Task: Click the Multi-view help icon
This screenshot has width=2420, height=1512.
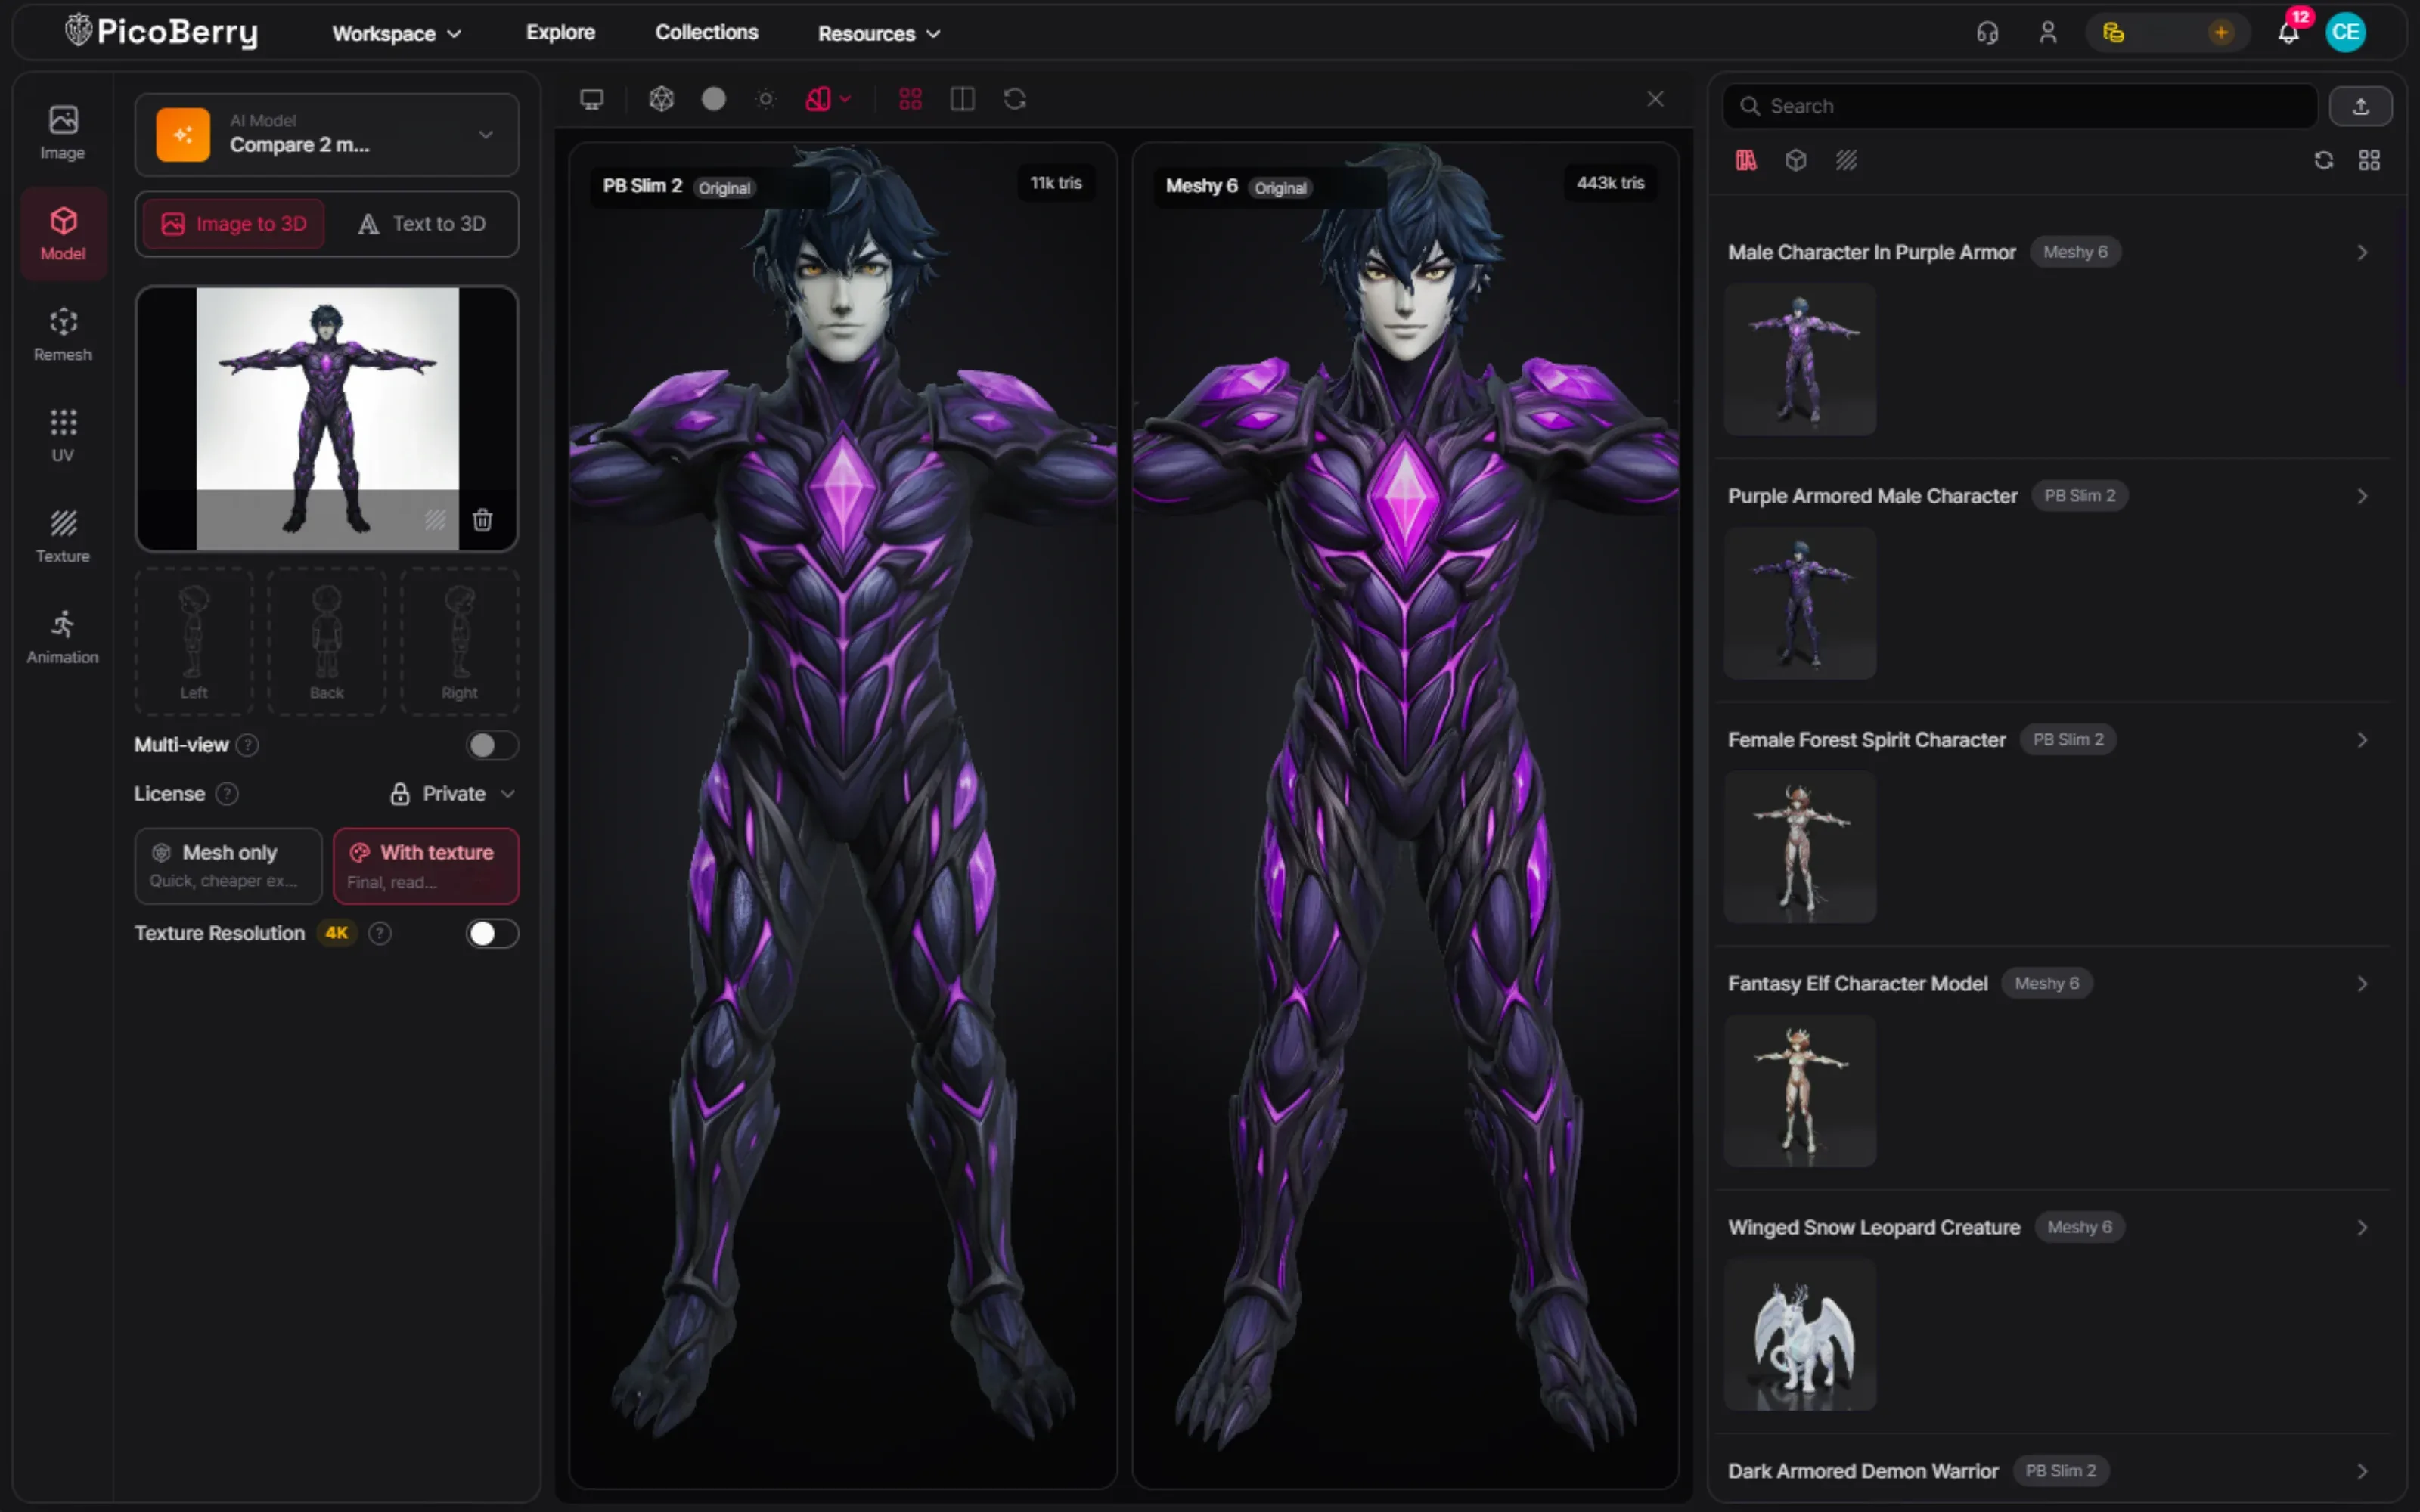Action: [247, 745]
